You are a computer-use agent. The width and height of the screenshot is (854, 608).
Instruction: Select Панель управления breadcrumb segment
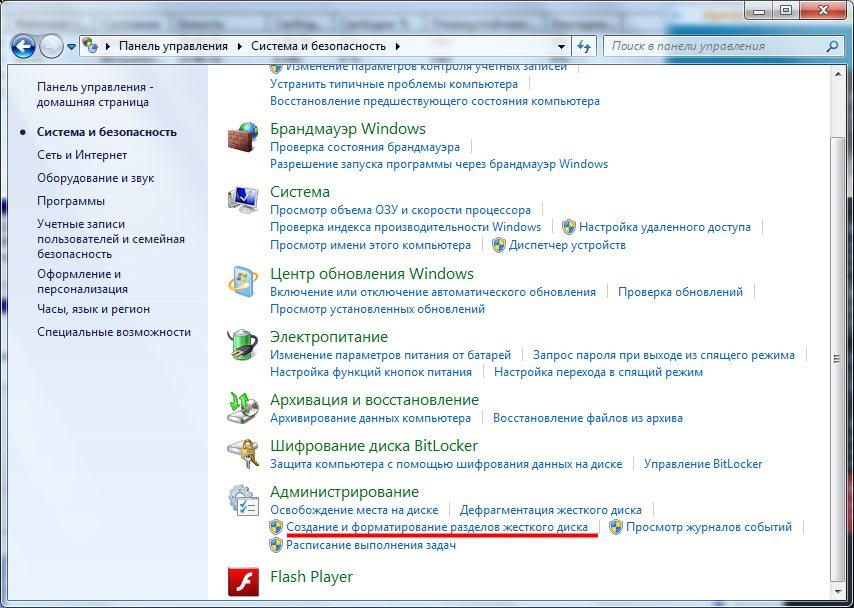pos(173,46)
